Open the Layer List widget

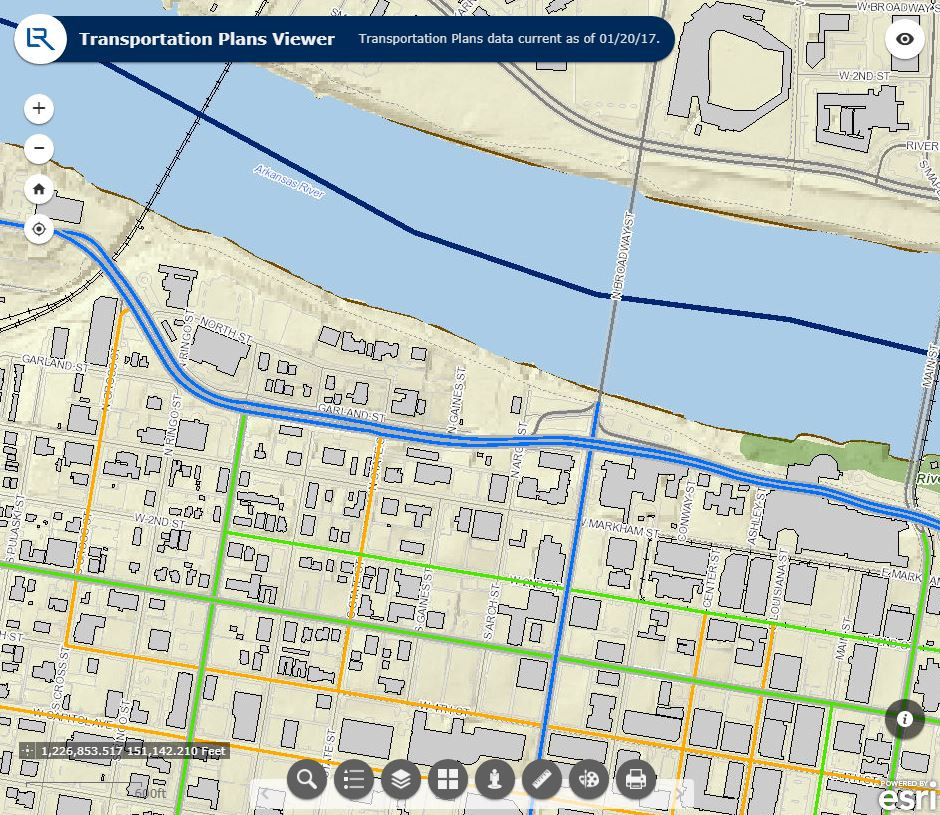coord(400,779)
